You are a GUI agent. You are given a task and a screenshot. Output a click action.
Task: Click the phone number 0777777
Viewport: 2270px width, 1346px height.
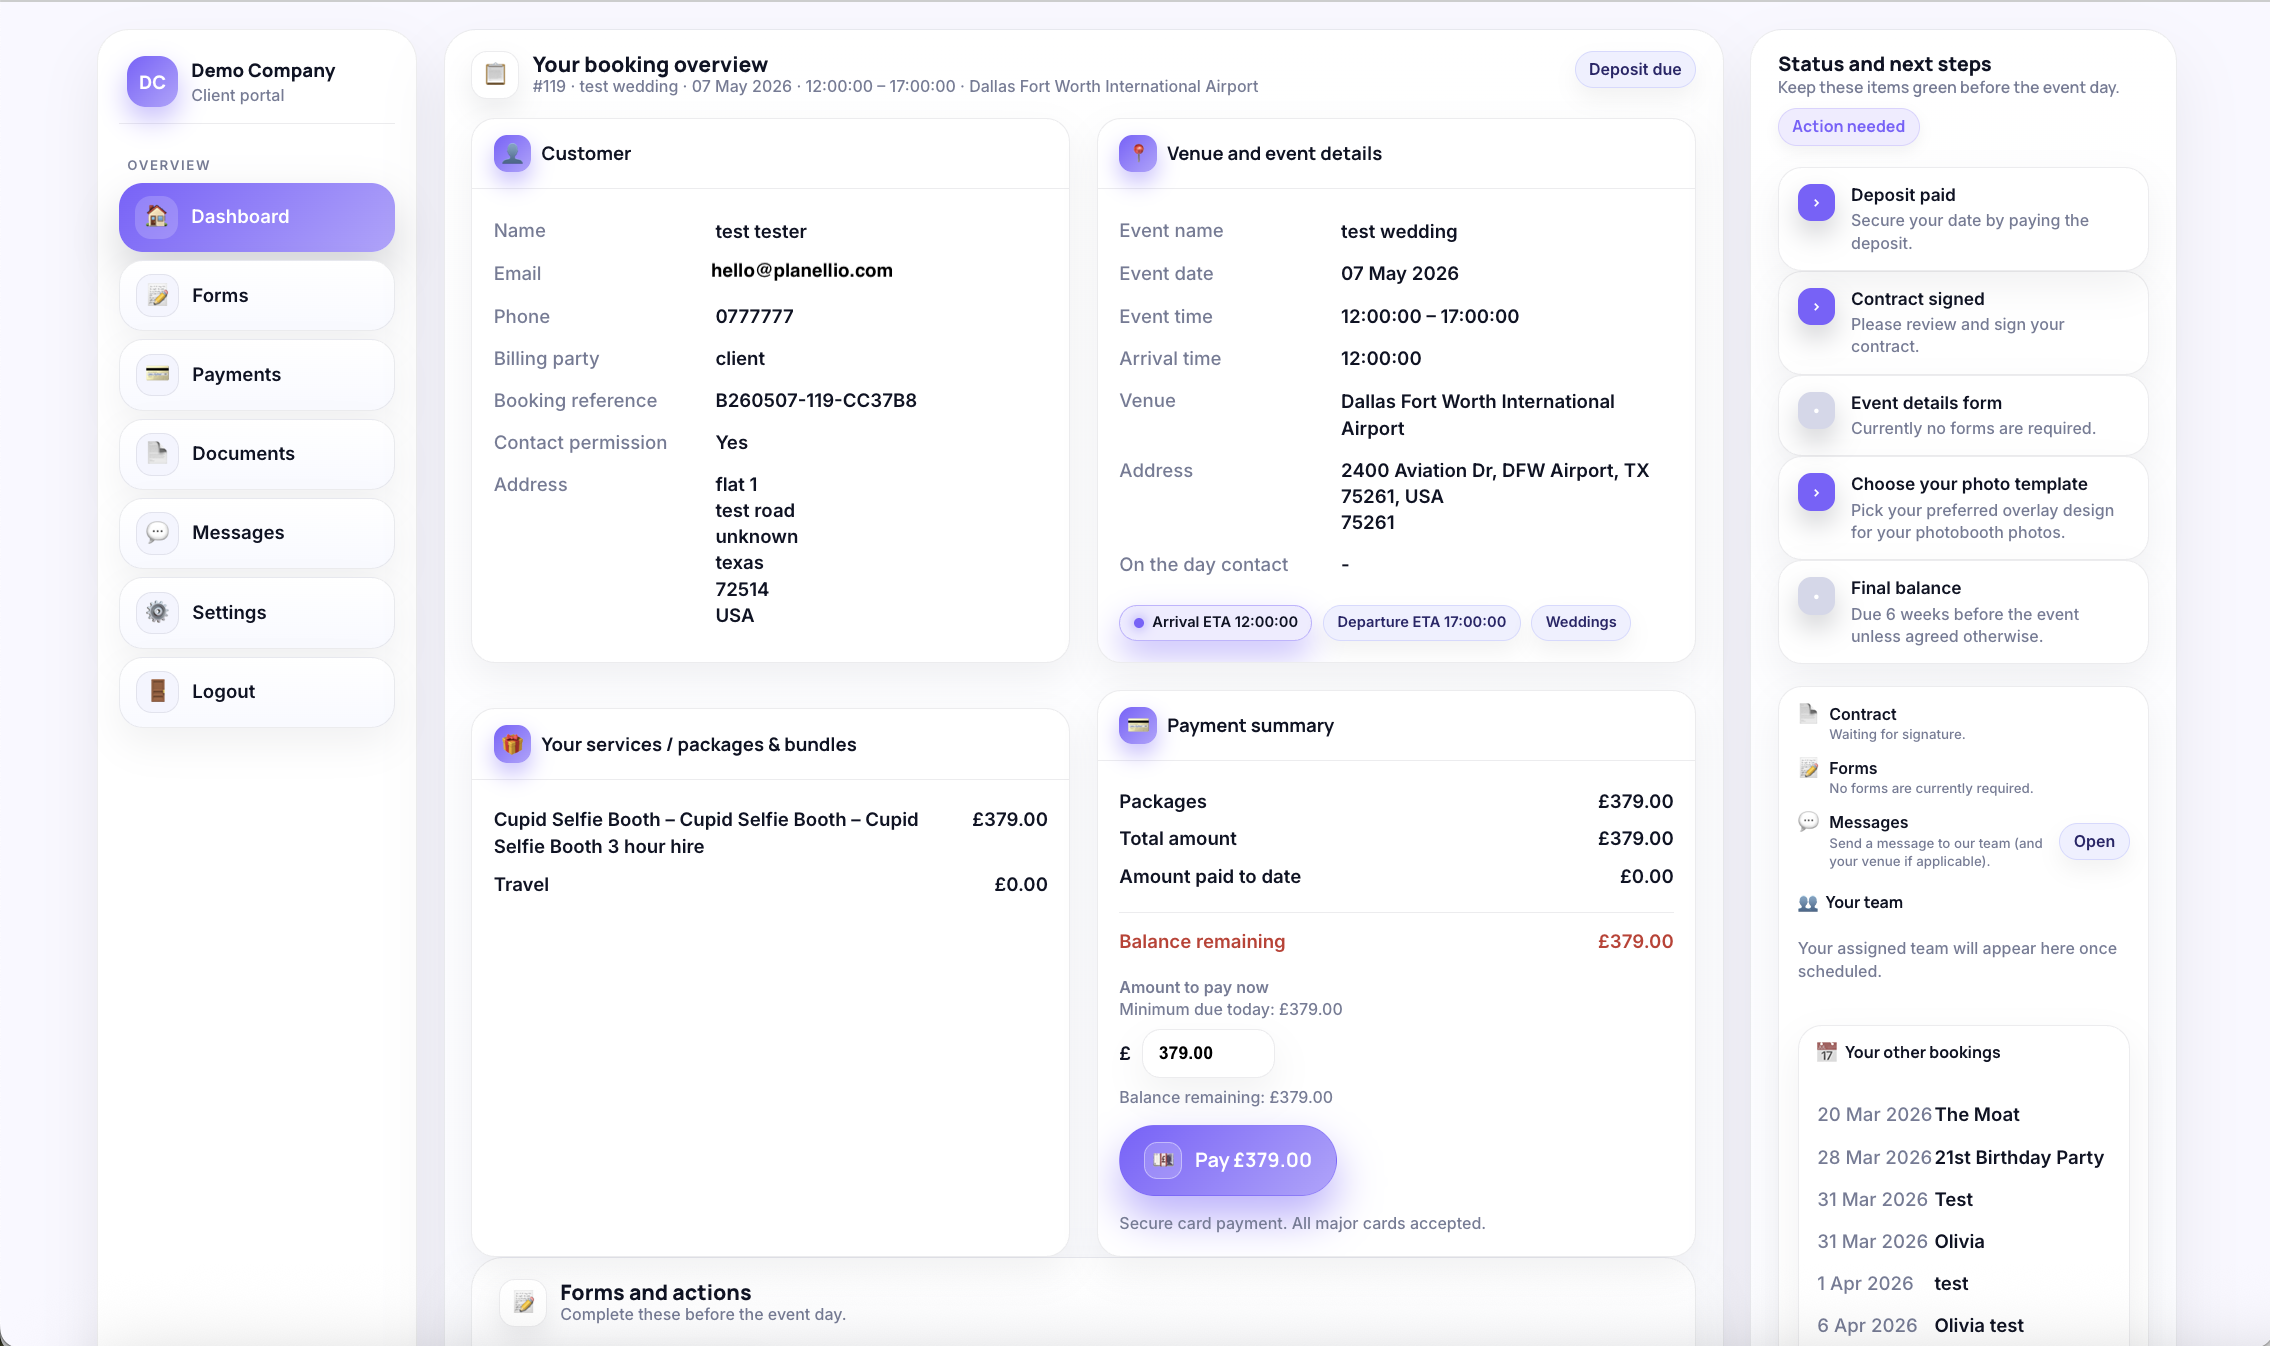pyautogui.click(x=754, y=317)
